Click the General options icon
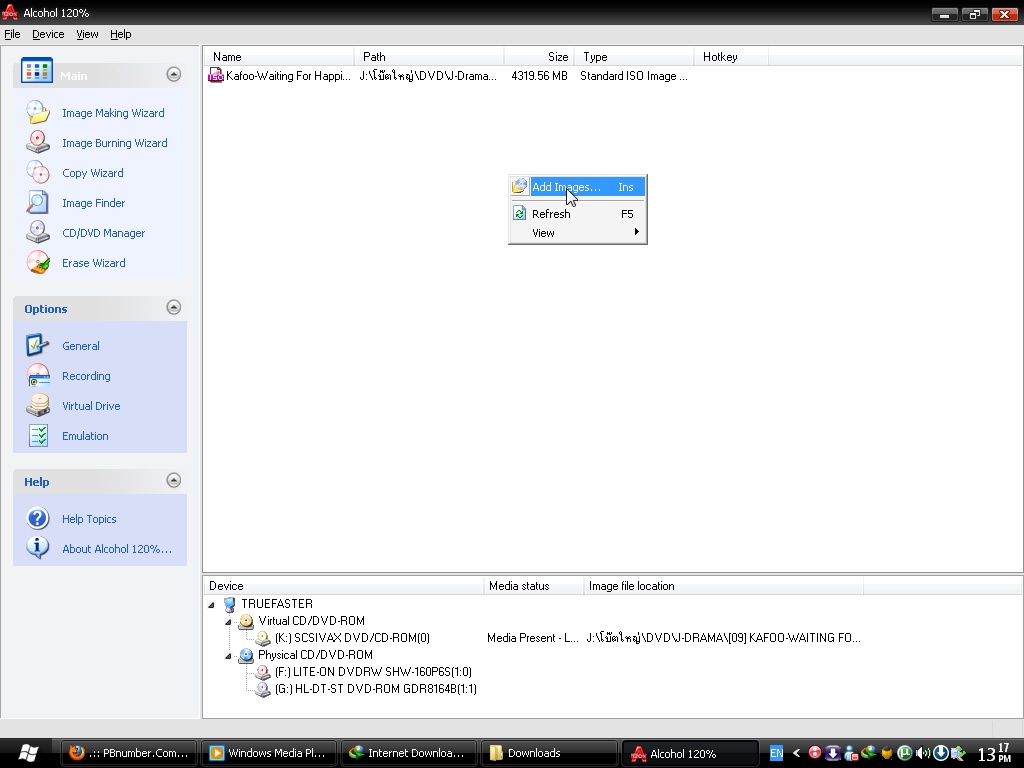This screenshot has height=768, width=1024. [38, 345]
